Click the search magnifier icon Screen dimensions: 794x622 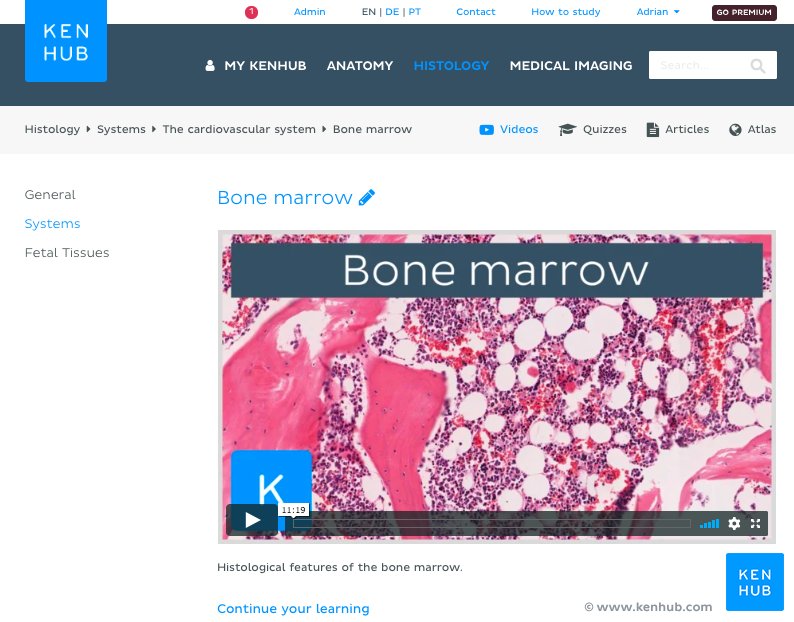coord(758,65)
